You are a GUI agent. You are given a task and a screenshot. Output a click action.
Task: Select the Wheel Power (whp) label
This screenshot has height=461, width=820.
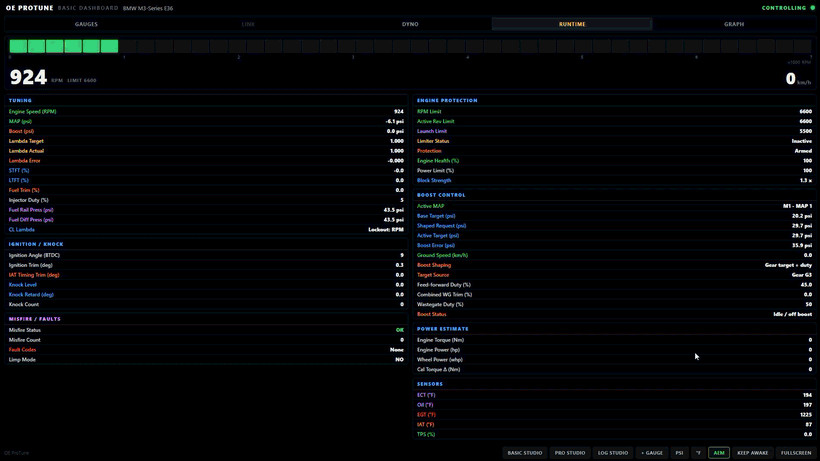(440, 360)
